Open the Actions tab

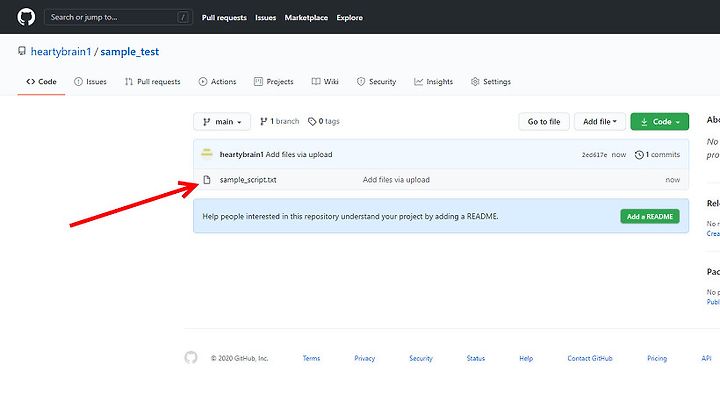point(218,82)
